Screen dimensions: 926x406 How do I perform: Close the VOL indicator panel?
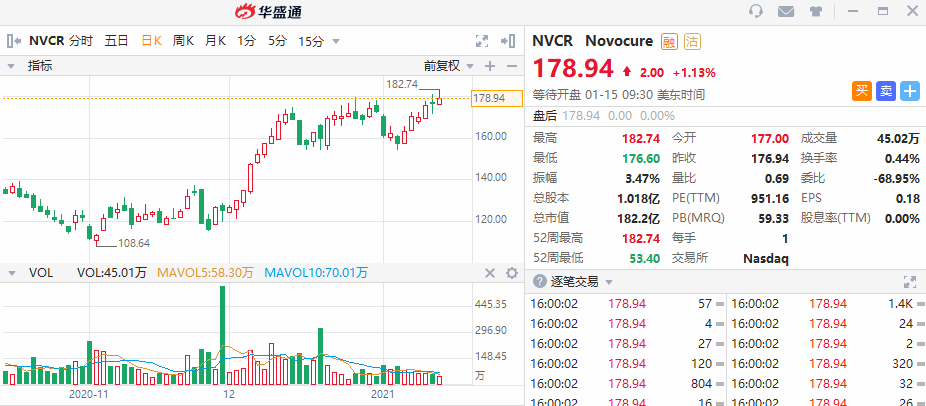pos(490,272)
